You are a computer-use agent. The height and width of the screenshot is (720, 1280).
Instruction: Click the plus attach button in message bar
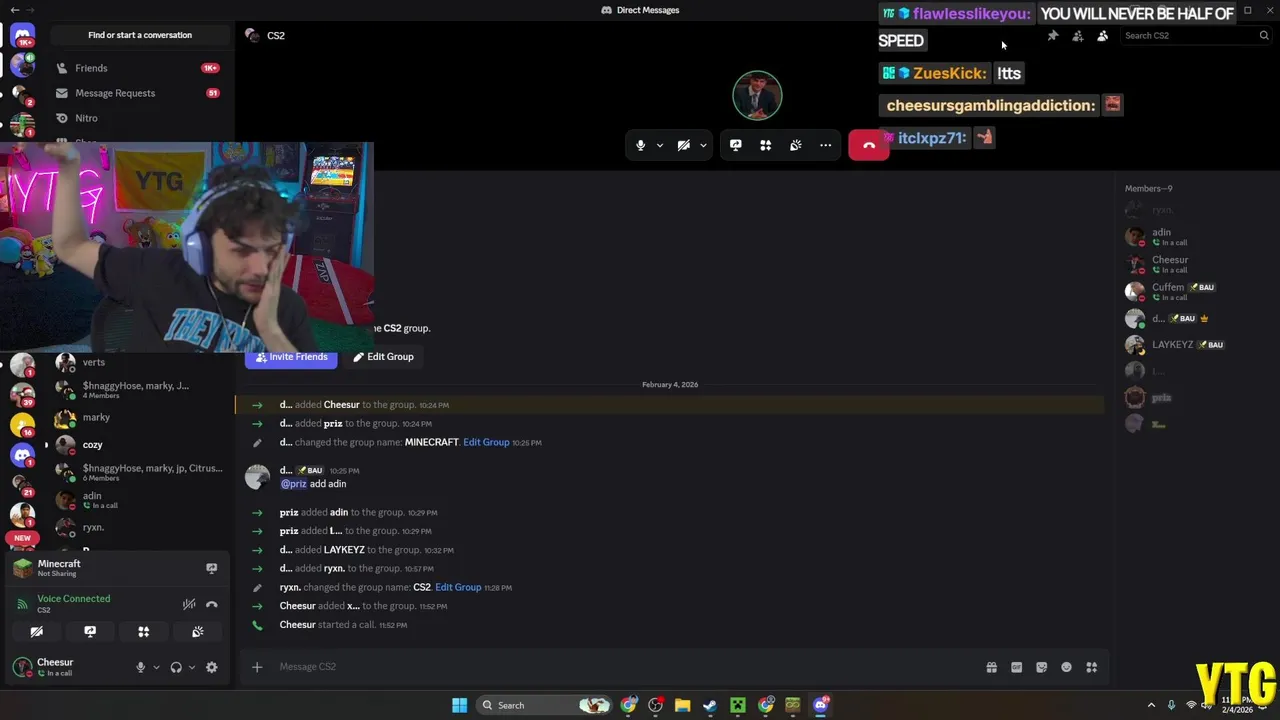click(x=257, y=667)
